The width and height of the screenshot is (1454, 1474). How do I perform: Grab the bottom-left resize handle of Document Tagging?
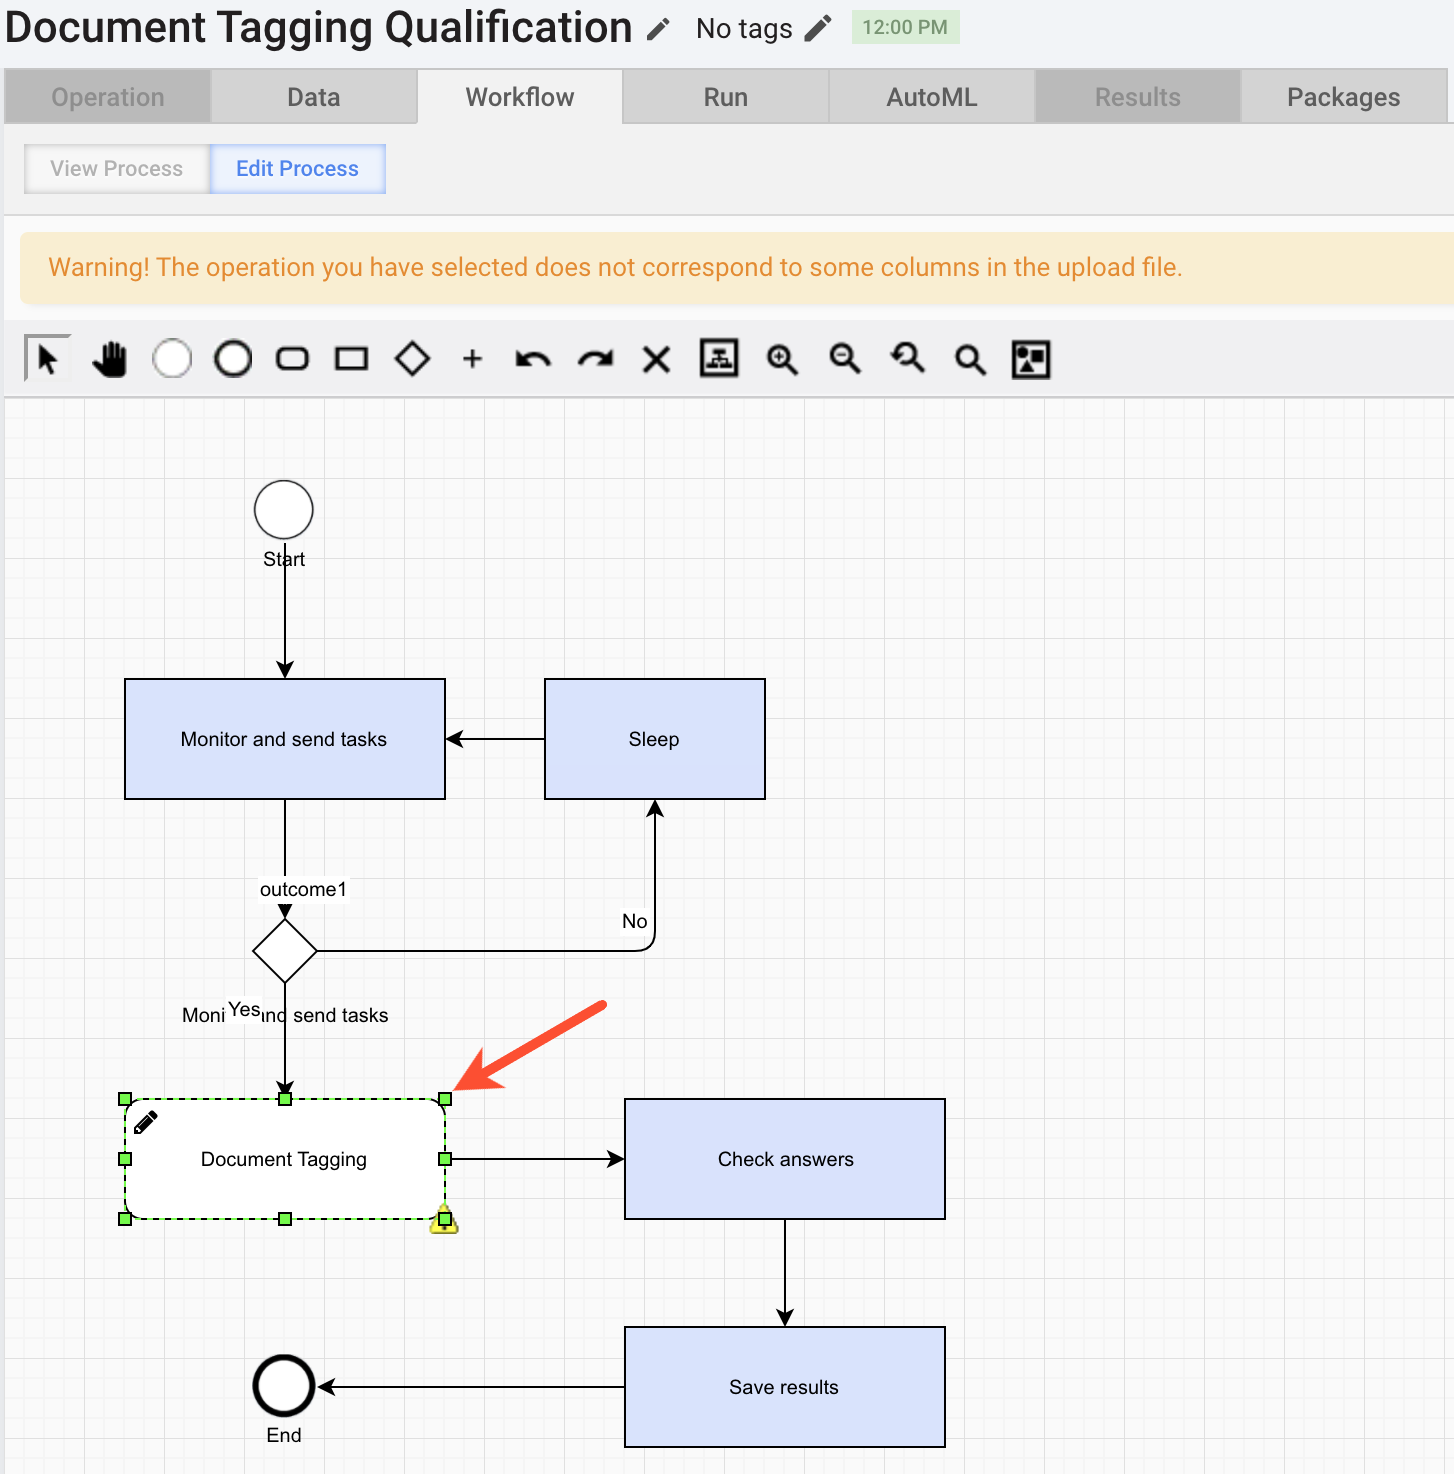click(125, 1219)
